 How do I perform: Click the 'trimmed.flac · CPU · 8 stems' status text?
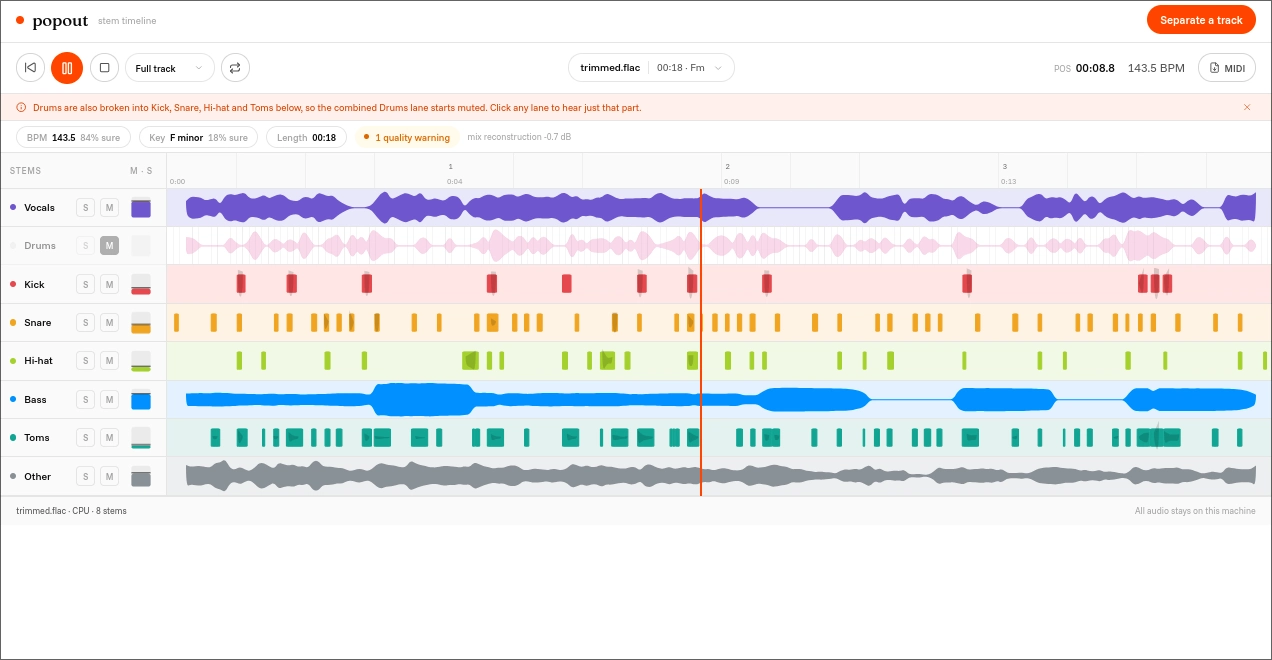(x=71, y=511)
